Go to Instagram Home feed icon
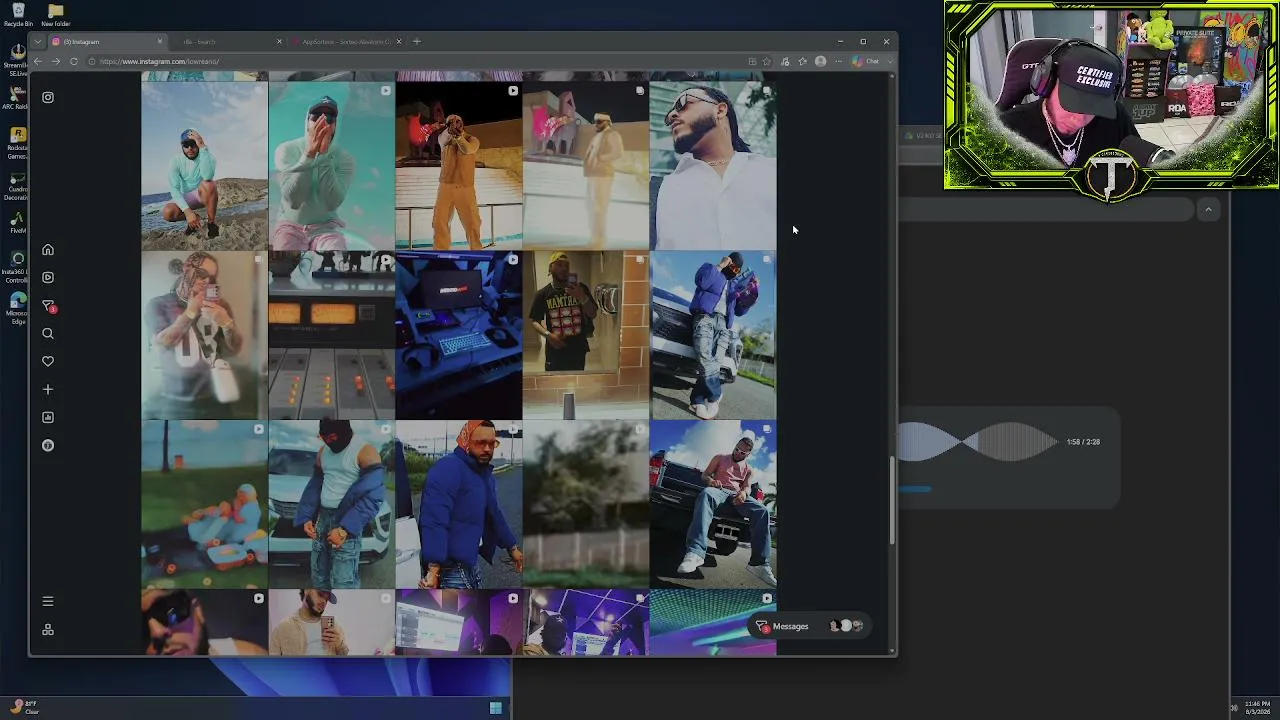The image size is (1280, 720). point(48,250)
